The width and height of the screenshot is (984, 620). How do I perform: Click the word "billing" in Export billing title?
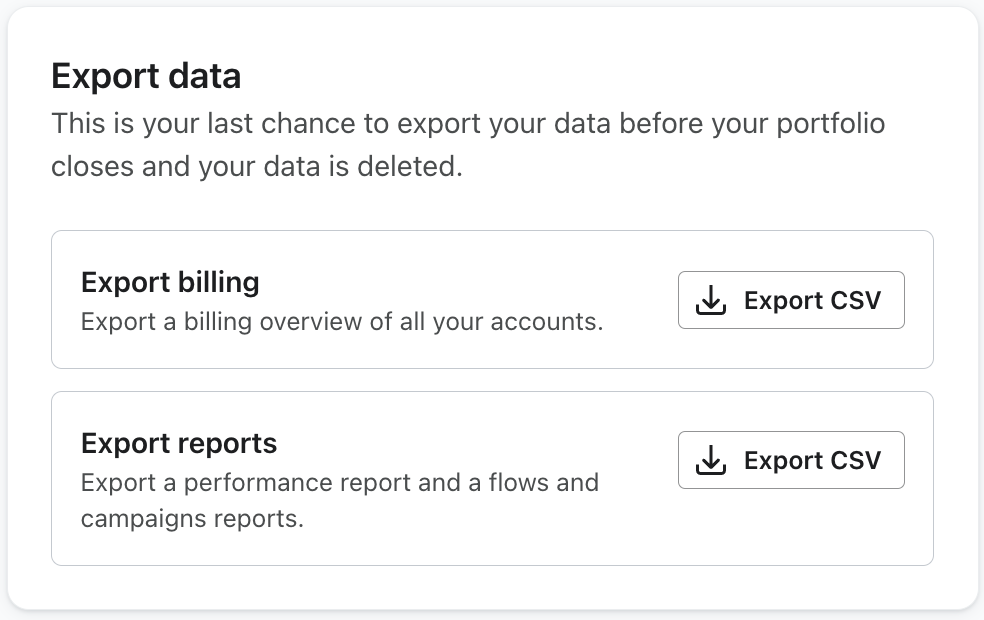217,282
